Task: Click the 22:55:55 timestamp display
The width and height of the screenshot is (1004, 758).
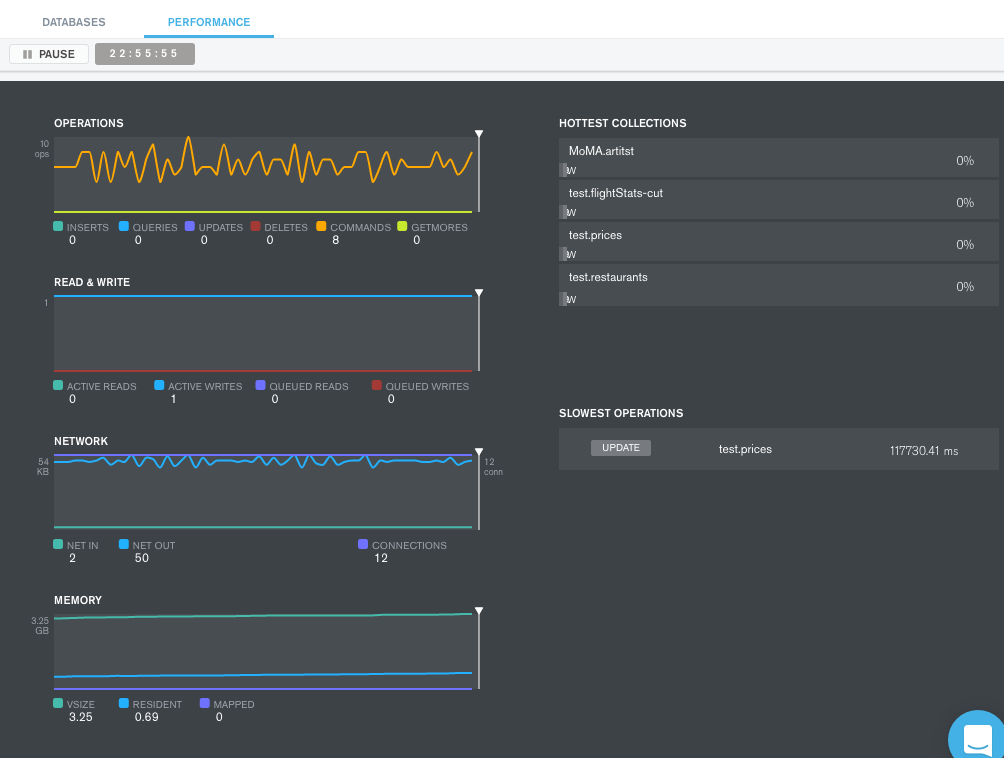Action: 145,54
